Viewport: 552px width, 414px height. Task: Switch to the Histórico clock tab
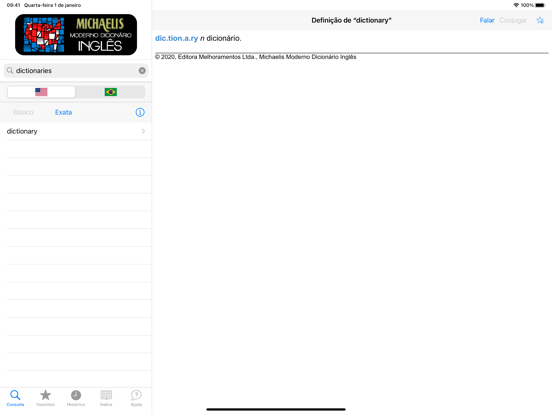(76, 398)
